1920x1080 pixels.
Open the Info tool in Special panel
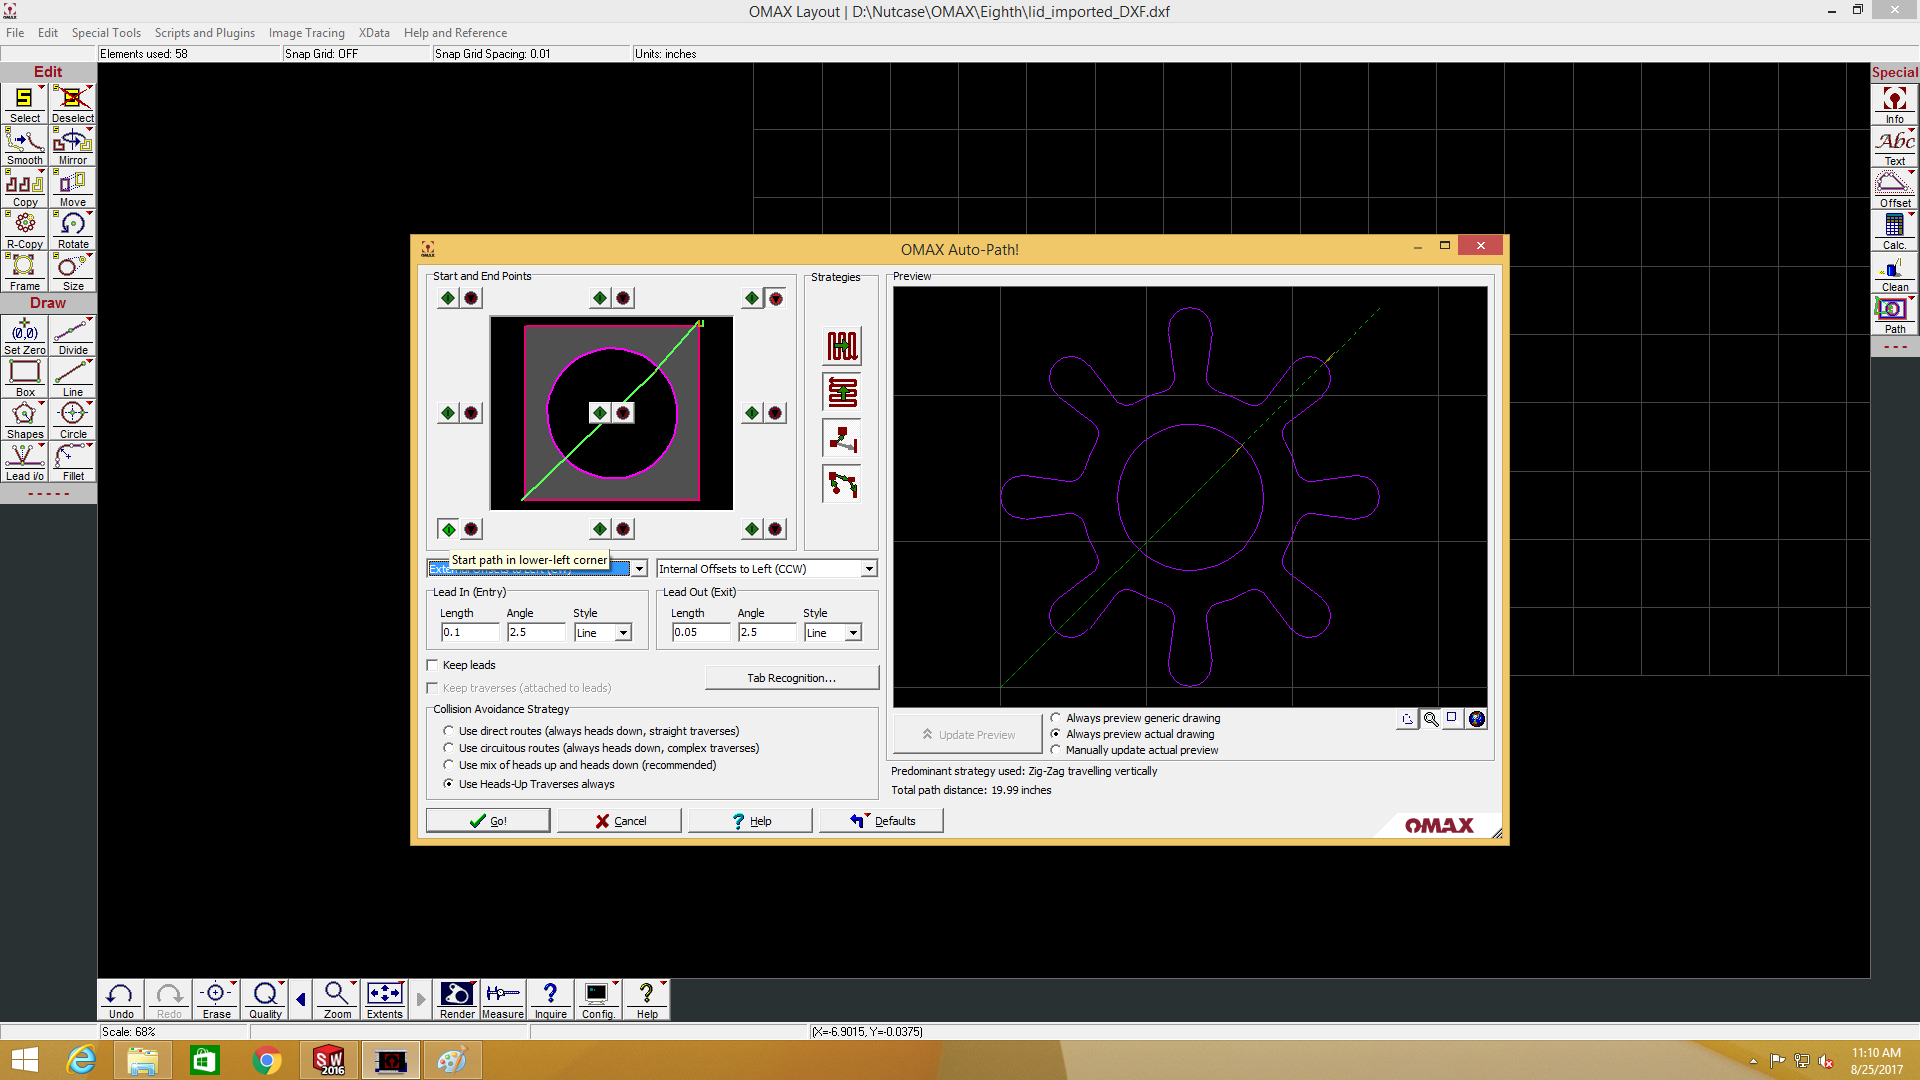pyautogui.click(x=1894, y=105)
